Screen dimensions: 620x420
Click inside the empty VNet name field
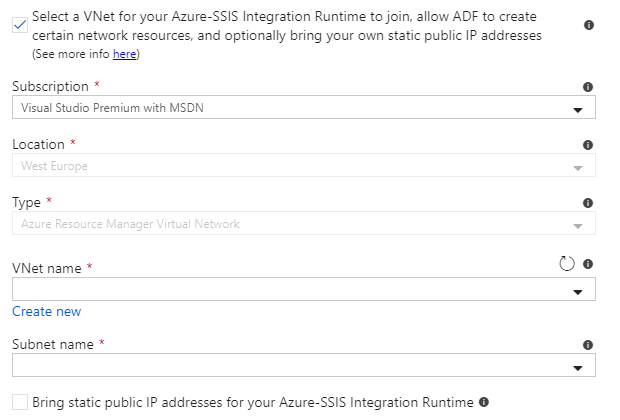(x=280, y=290)
